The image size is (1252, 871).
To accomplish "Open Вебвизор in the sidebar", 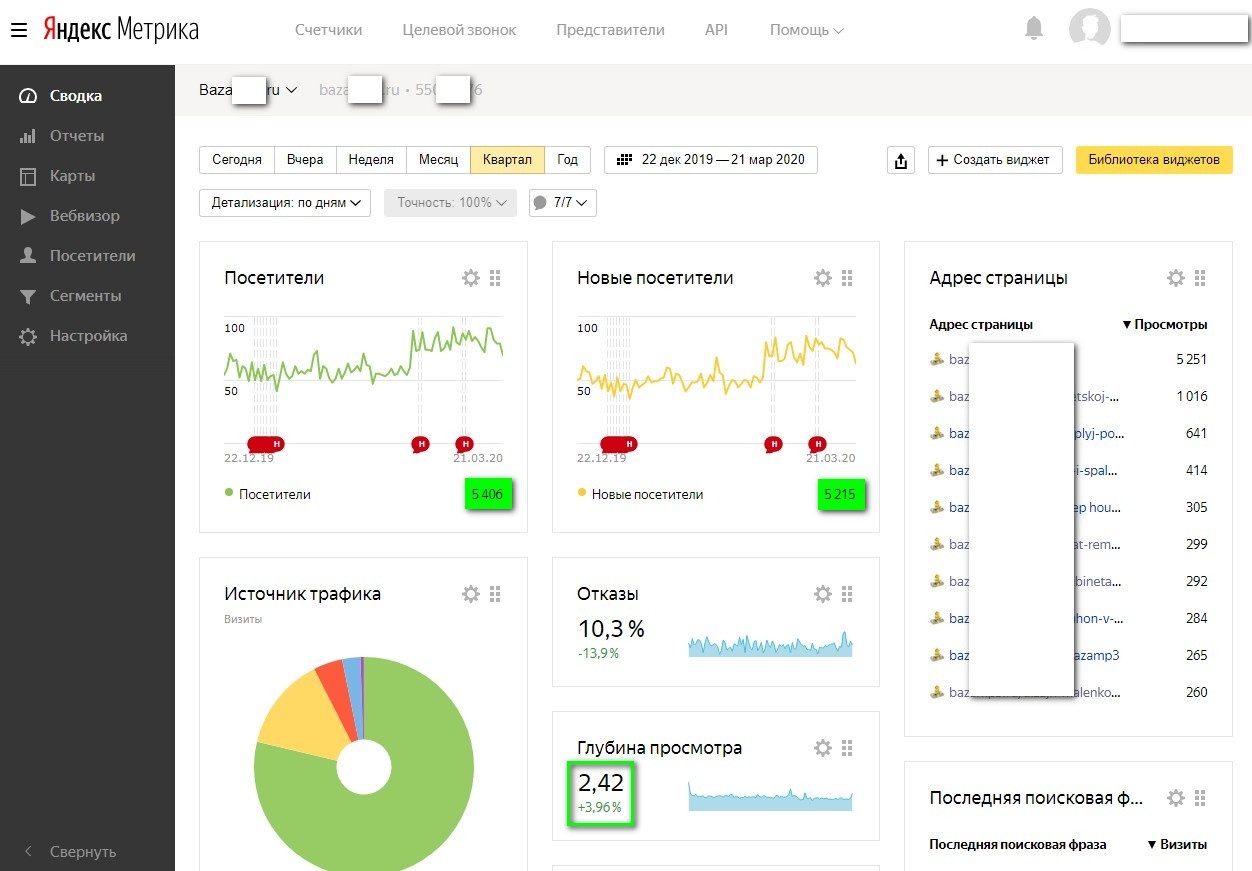I will [x=84, y=216].
